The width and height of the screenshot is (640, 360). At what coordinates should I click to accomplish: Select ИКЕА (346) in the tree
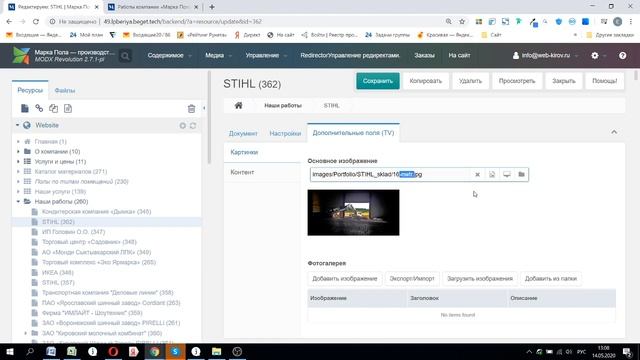[58, 273]
